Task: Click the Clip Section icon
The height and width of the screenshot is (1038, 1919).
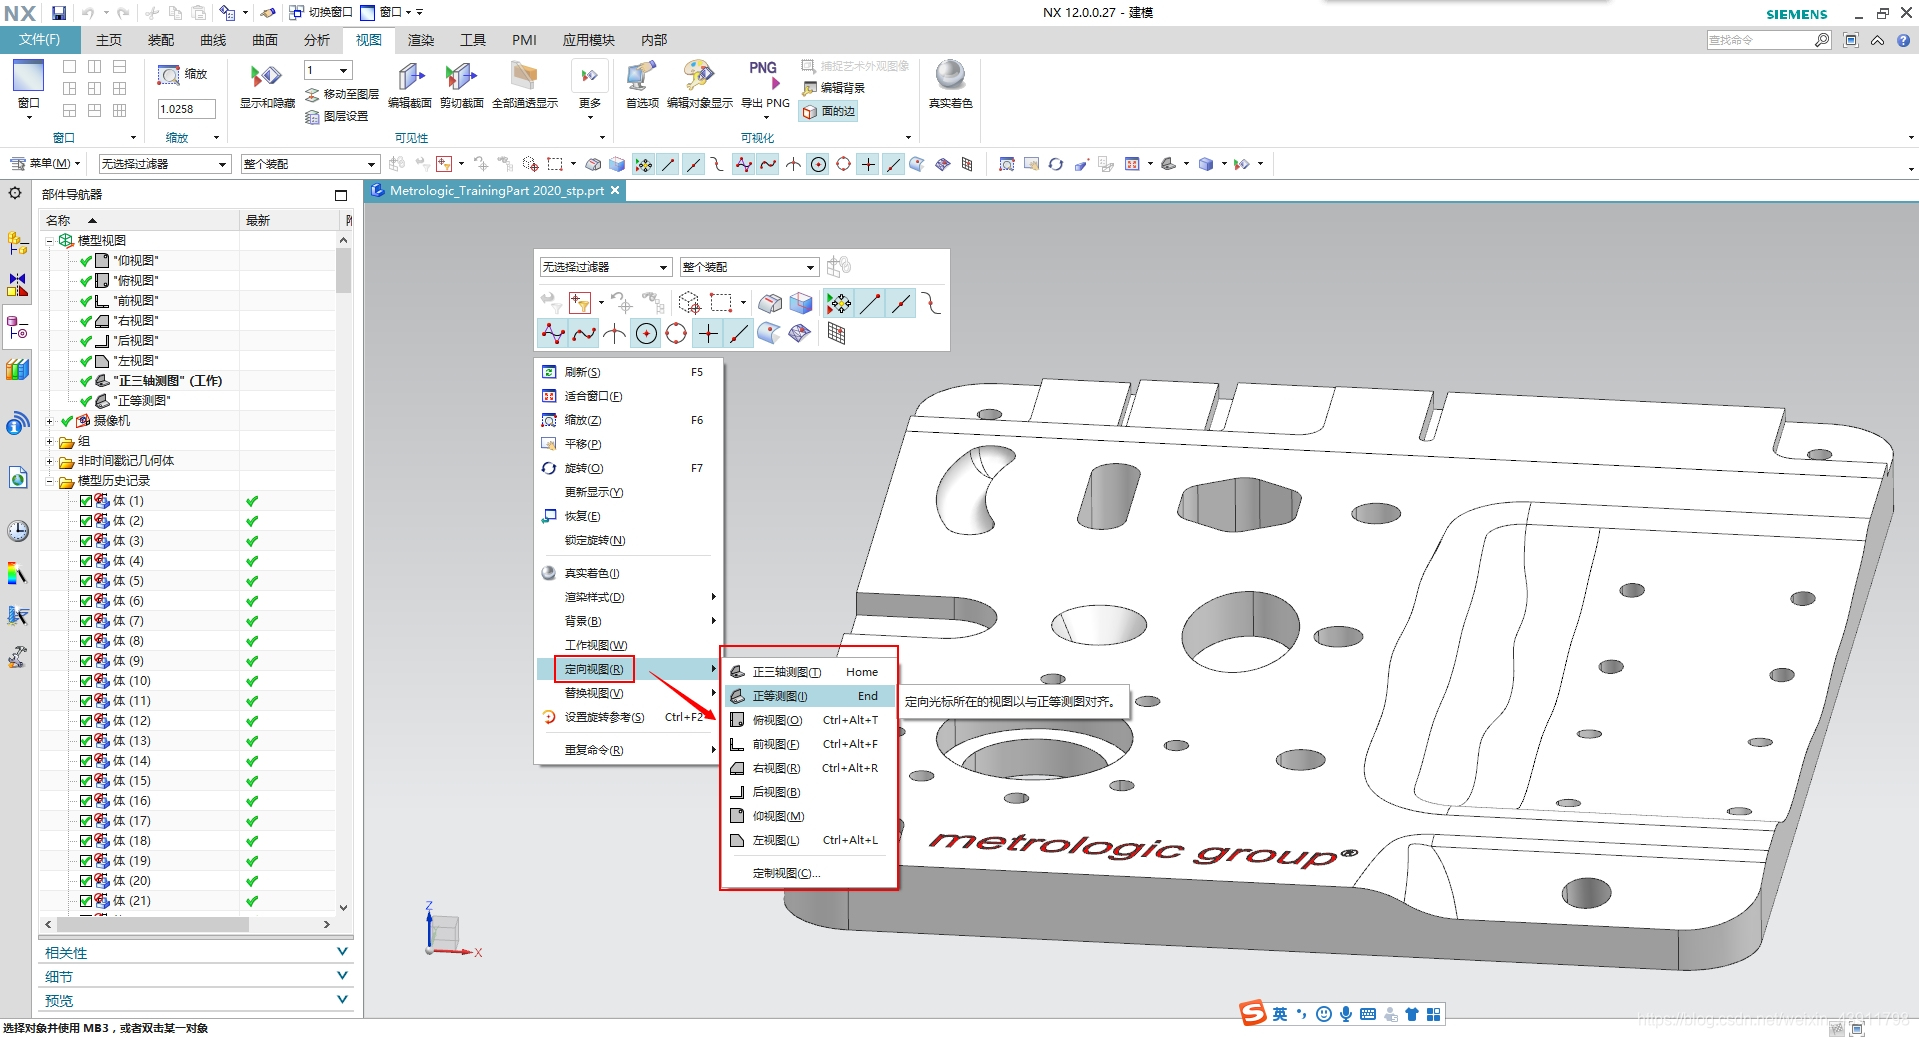Action: pos(461,85)
